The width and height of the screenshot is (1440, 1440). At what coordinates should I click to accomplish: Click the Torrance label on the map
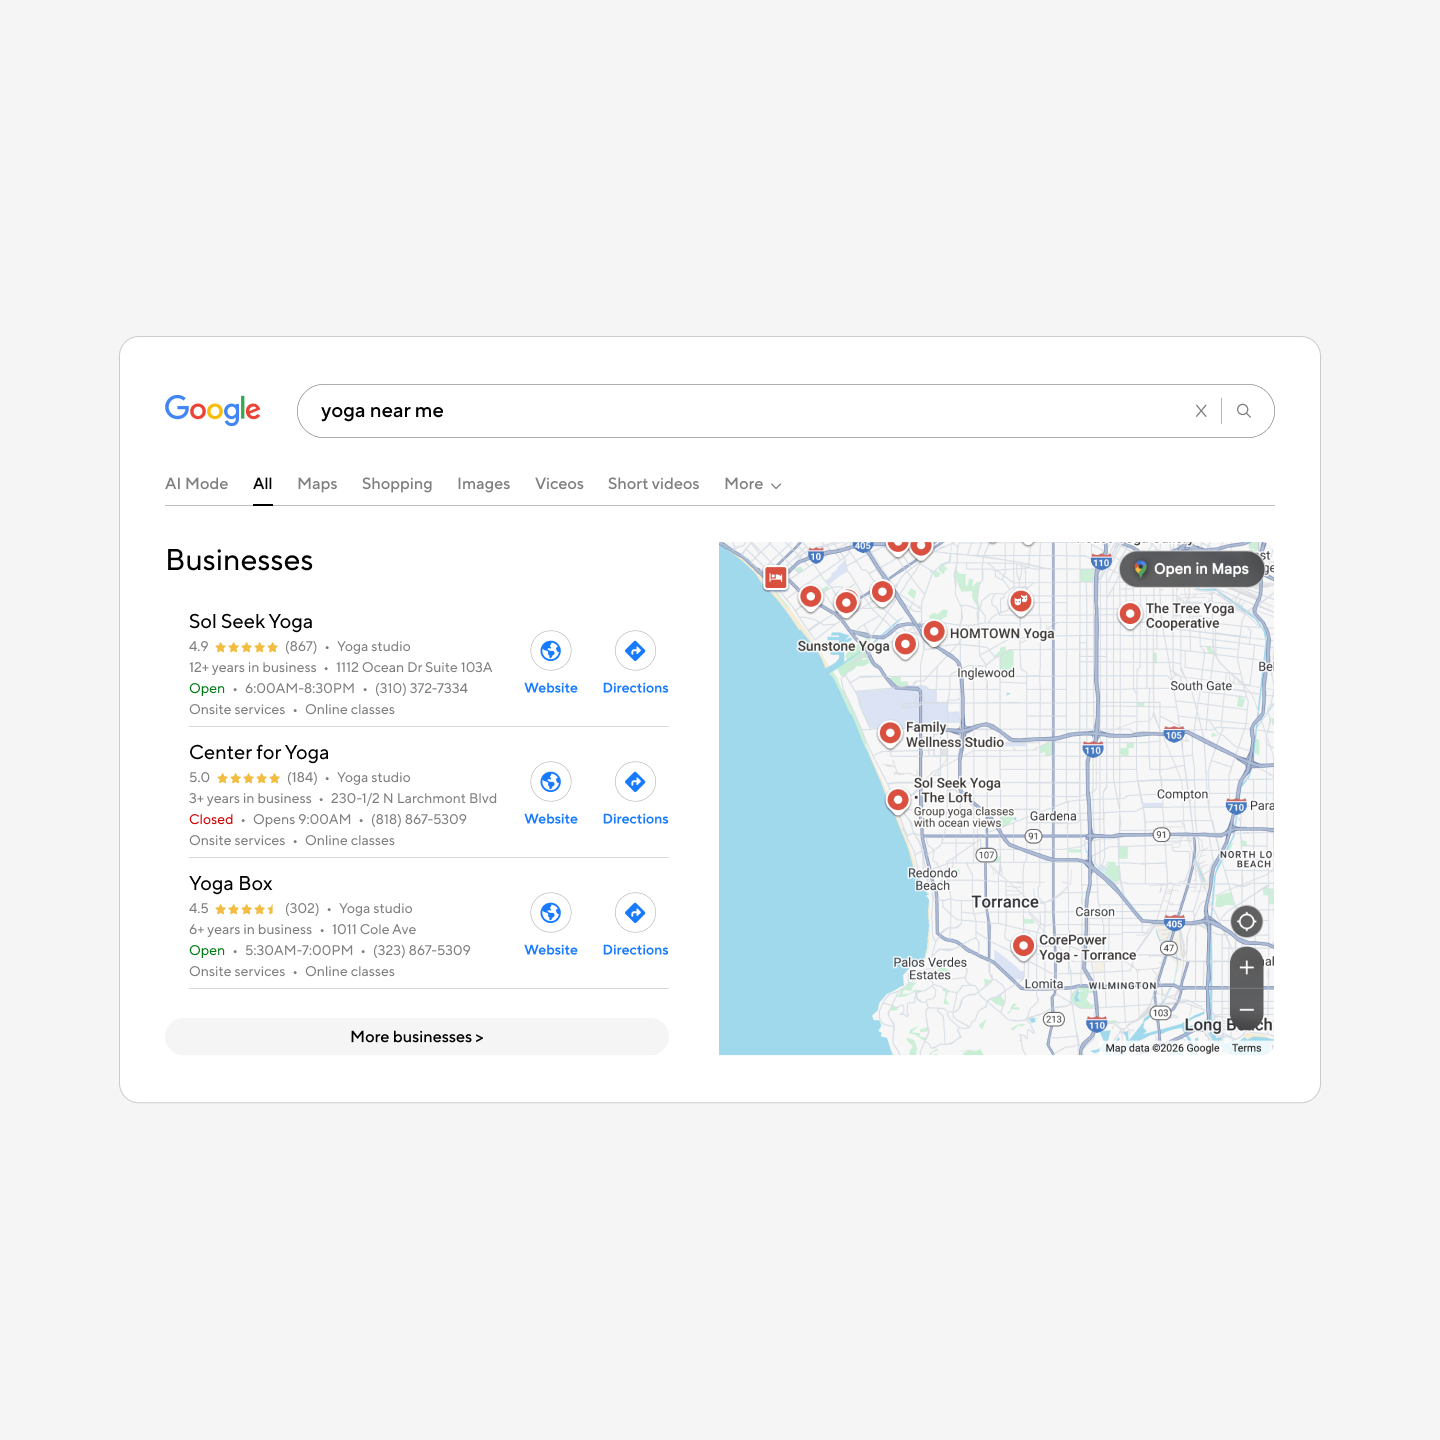click(x=1005, y=902)
